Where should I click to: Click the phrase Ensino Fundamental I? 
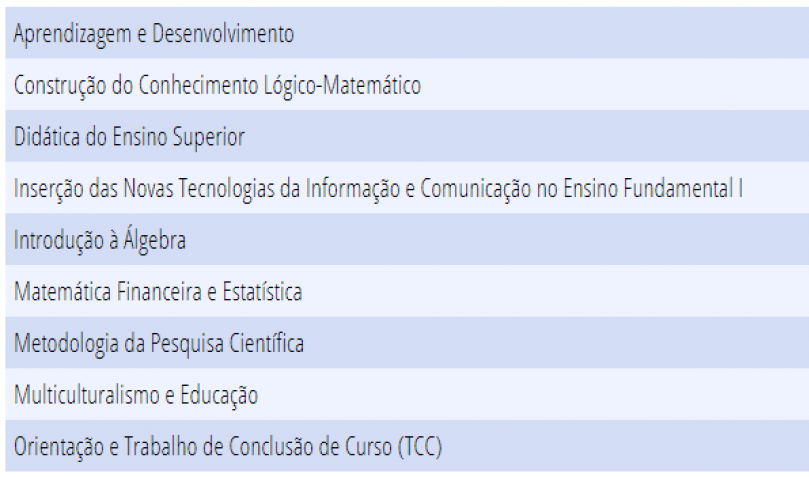(653, 188)
